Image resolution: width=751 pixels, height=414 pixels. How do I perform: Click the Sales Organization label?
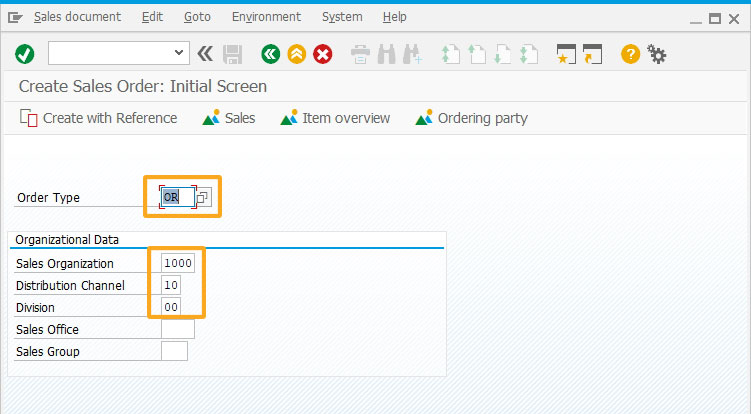[65, 264]
